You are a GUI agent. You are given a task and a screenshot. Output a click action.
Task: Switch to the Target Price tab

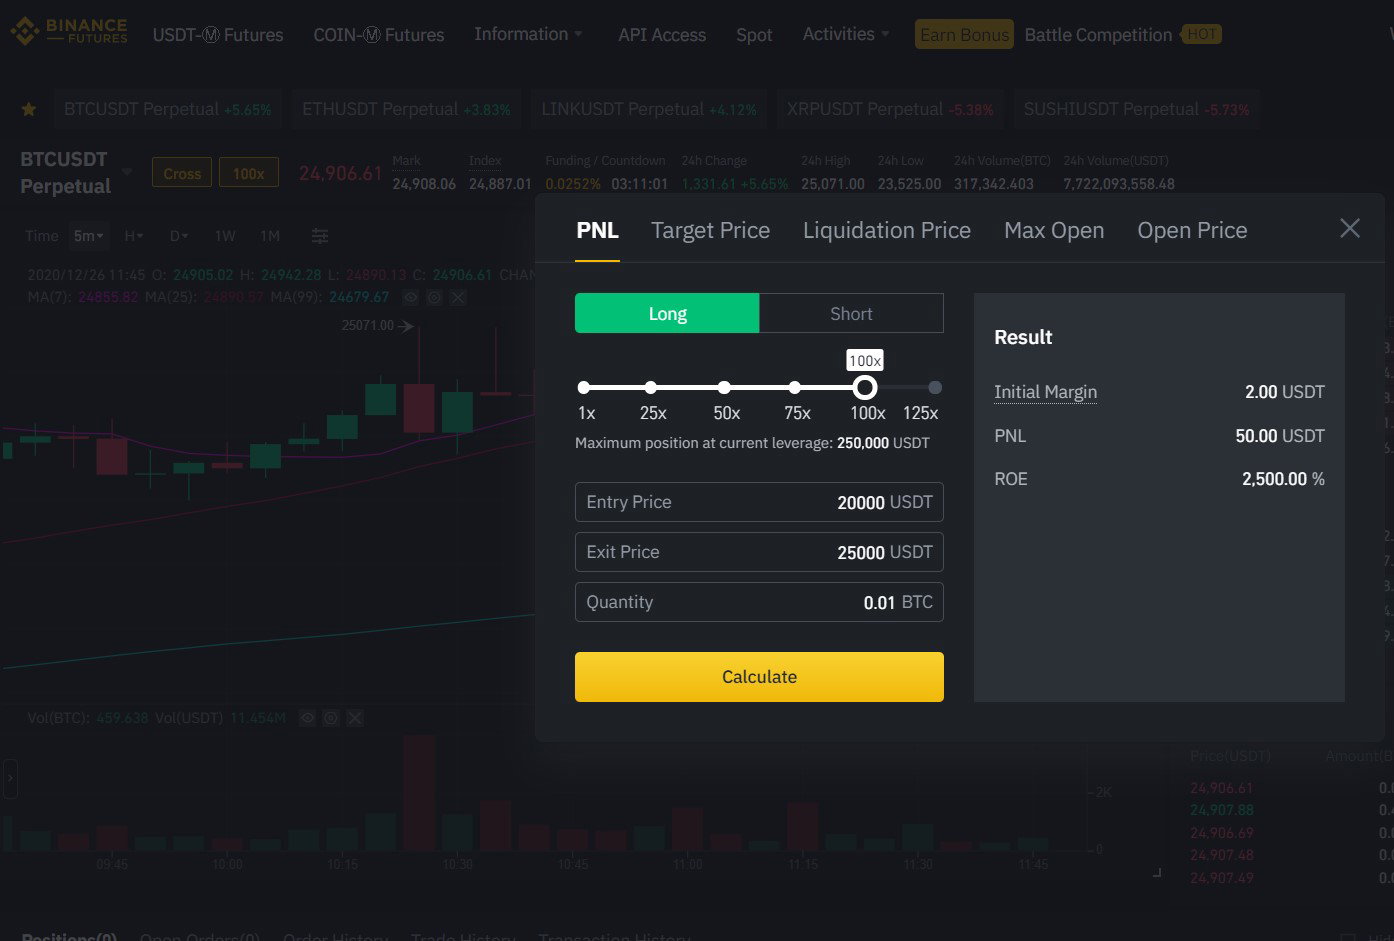coord(710,230)
